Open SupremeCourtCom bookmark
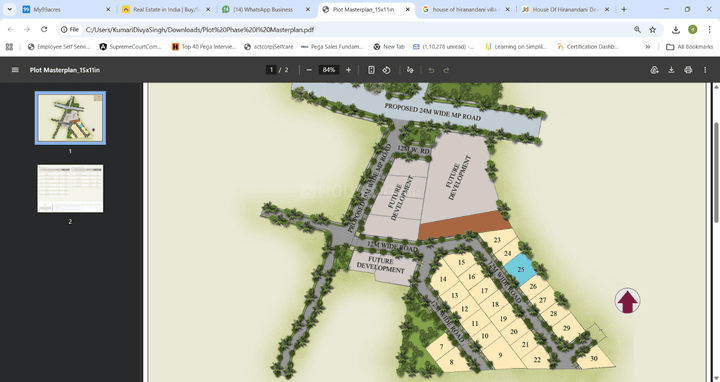The image size is (720, 382). tap(130, 46)
